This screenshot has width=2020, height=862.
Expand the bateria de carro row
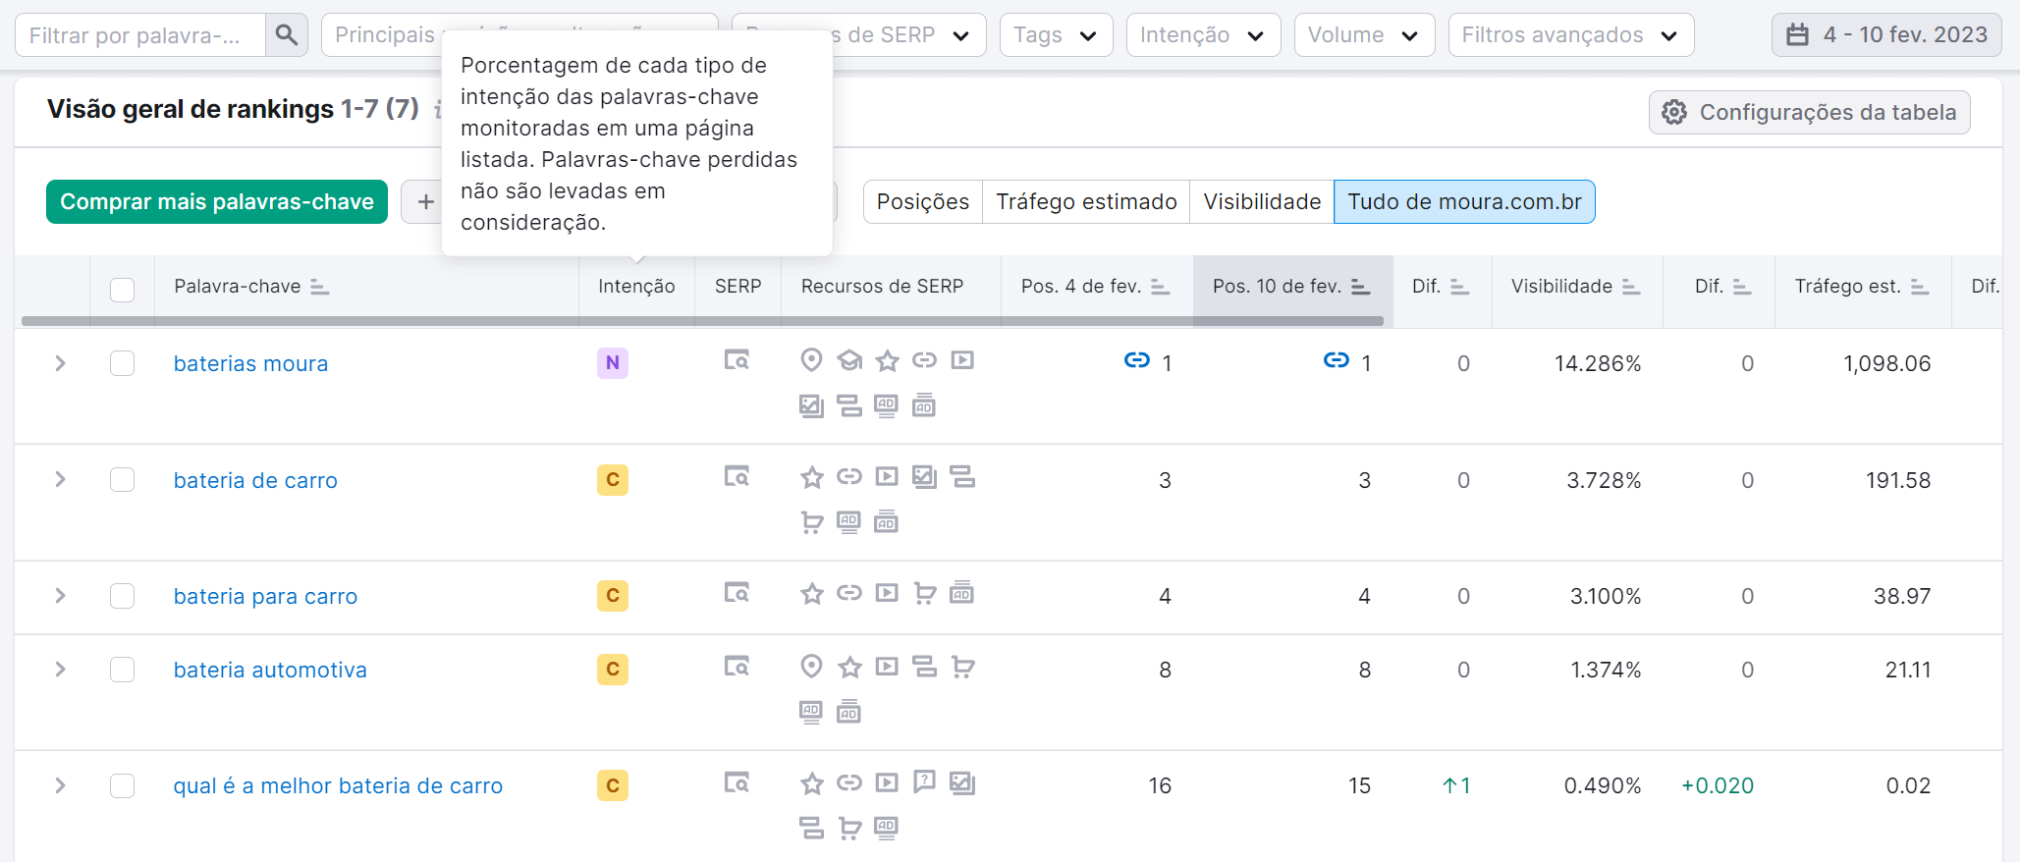[60, 480]
